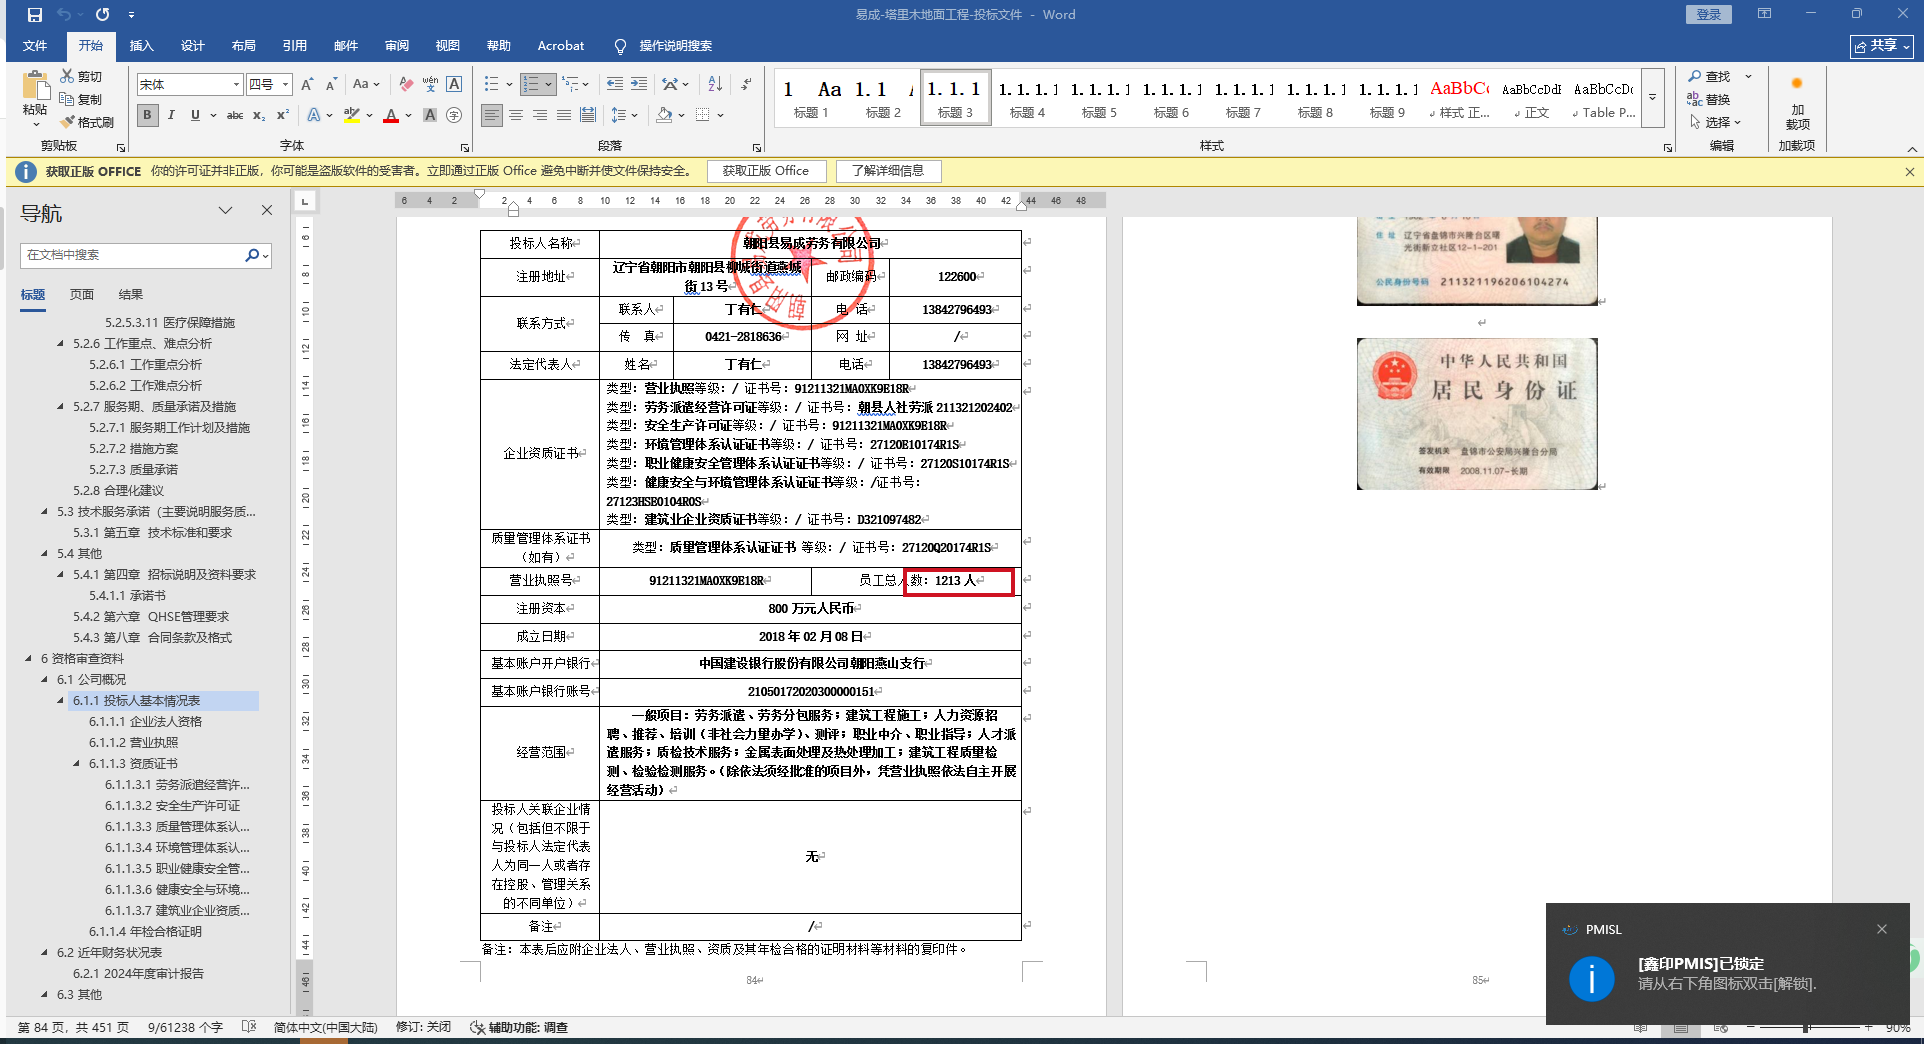The height and width of the screenshot is (1044, 1924).
Task: Click the 共享 share button
Action: point(1881,46)
